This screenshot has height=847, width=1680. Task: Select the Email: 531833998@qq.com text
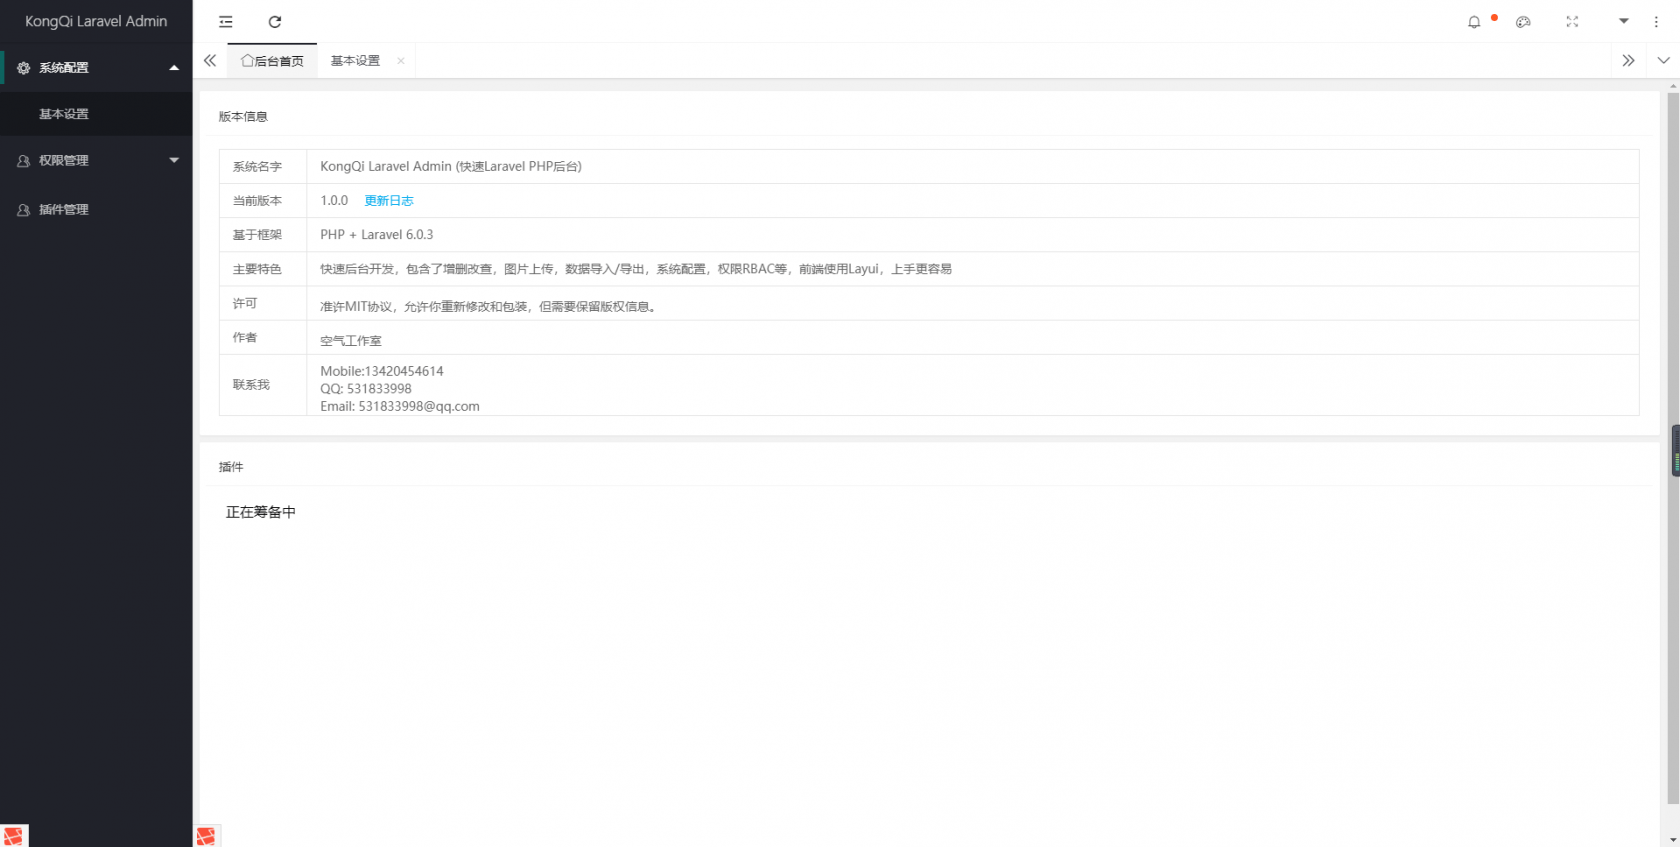click(400, 406)
